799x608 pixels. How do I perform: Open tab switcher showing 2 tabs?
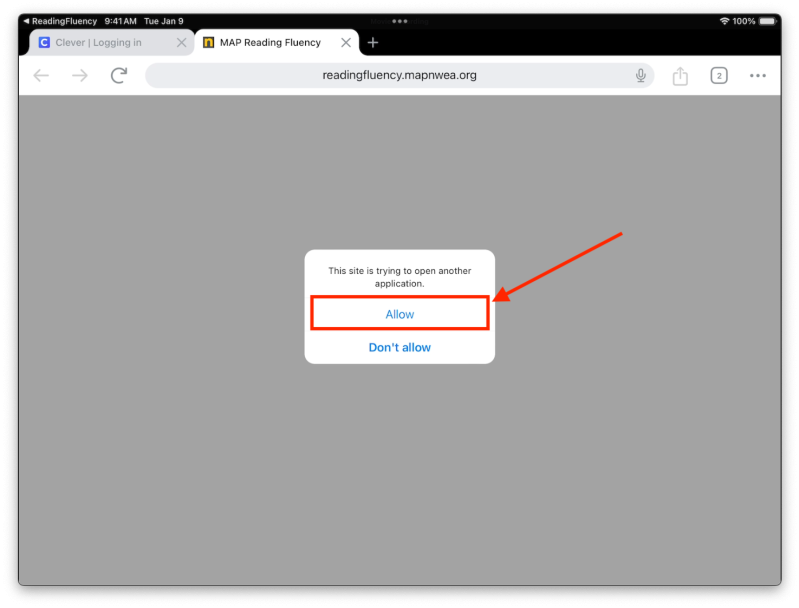point(718,76)
